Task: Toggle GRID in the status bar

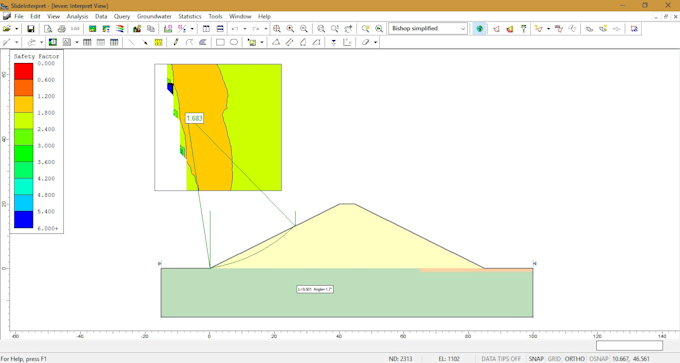Action: [x=554, y=359]
